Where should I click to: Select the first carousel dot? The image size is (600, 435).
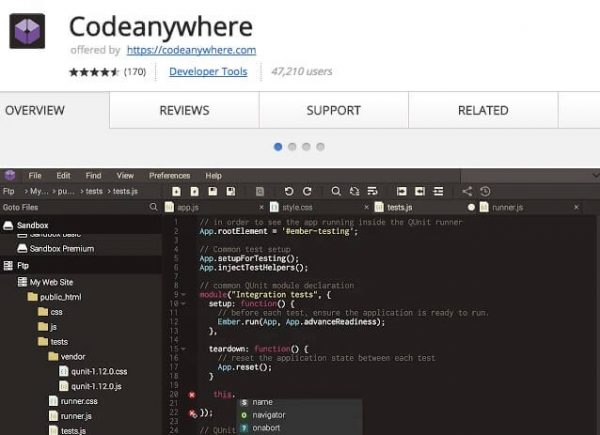point(278,147)
